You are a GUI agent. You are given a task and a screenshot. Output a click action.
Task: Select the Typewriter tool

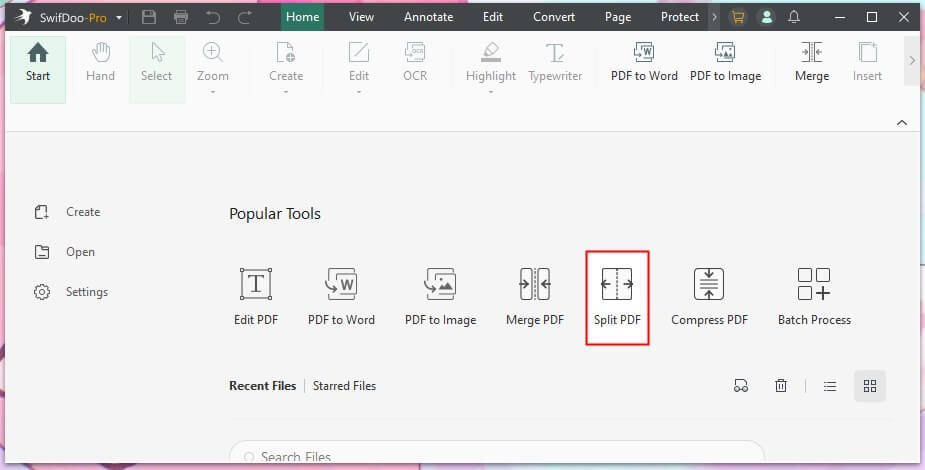tap(555, 62)
